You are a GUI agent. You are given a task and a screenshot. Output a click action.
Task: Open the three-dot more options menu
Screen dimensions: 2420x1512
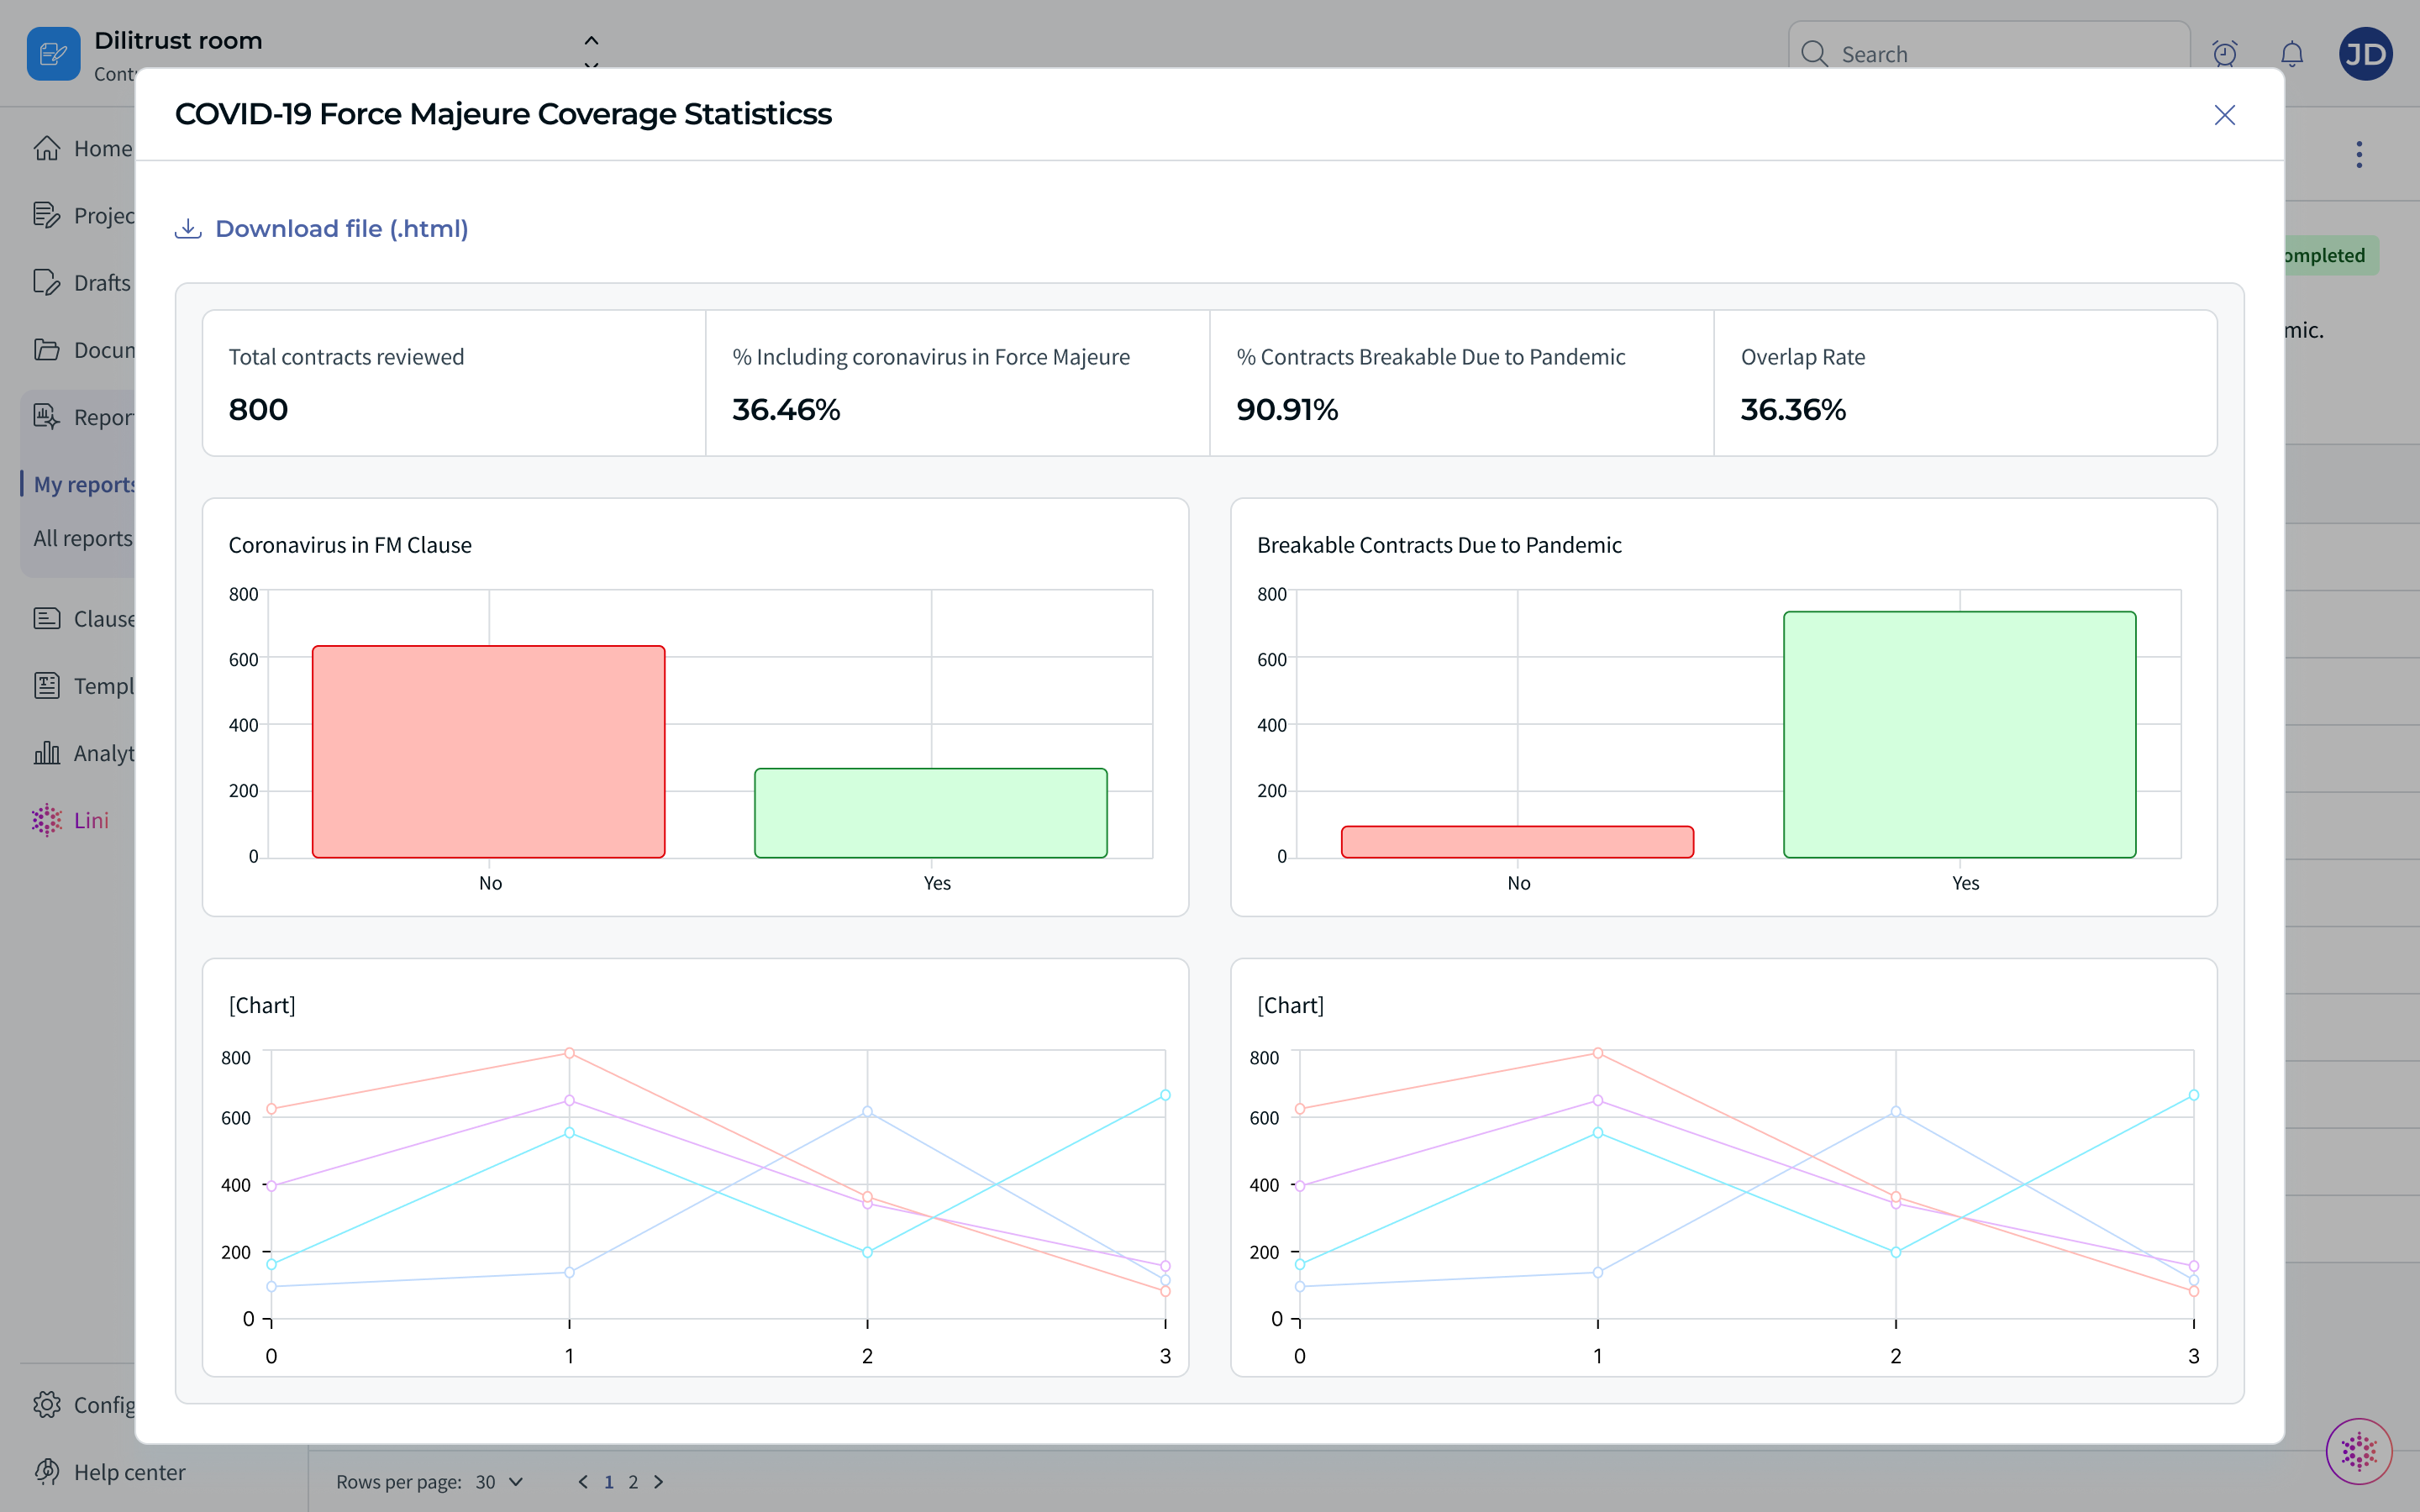tap(2359, 154)
